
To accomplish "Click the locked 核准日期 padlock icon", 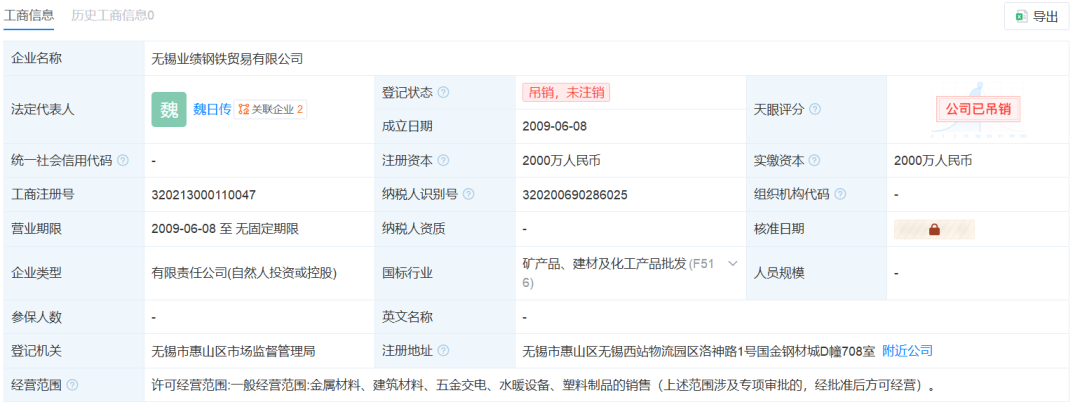I will [934, 229].
